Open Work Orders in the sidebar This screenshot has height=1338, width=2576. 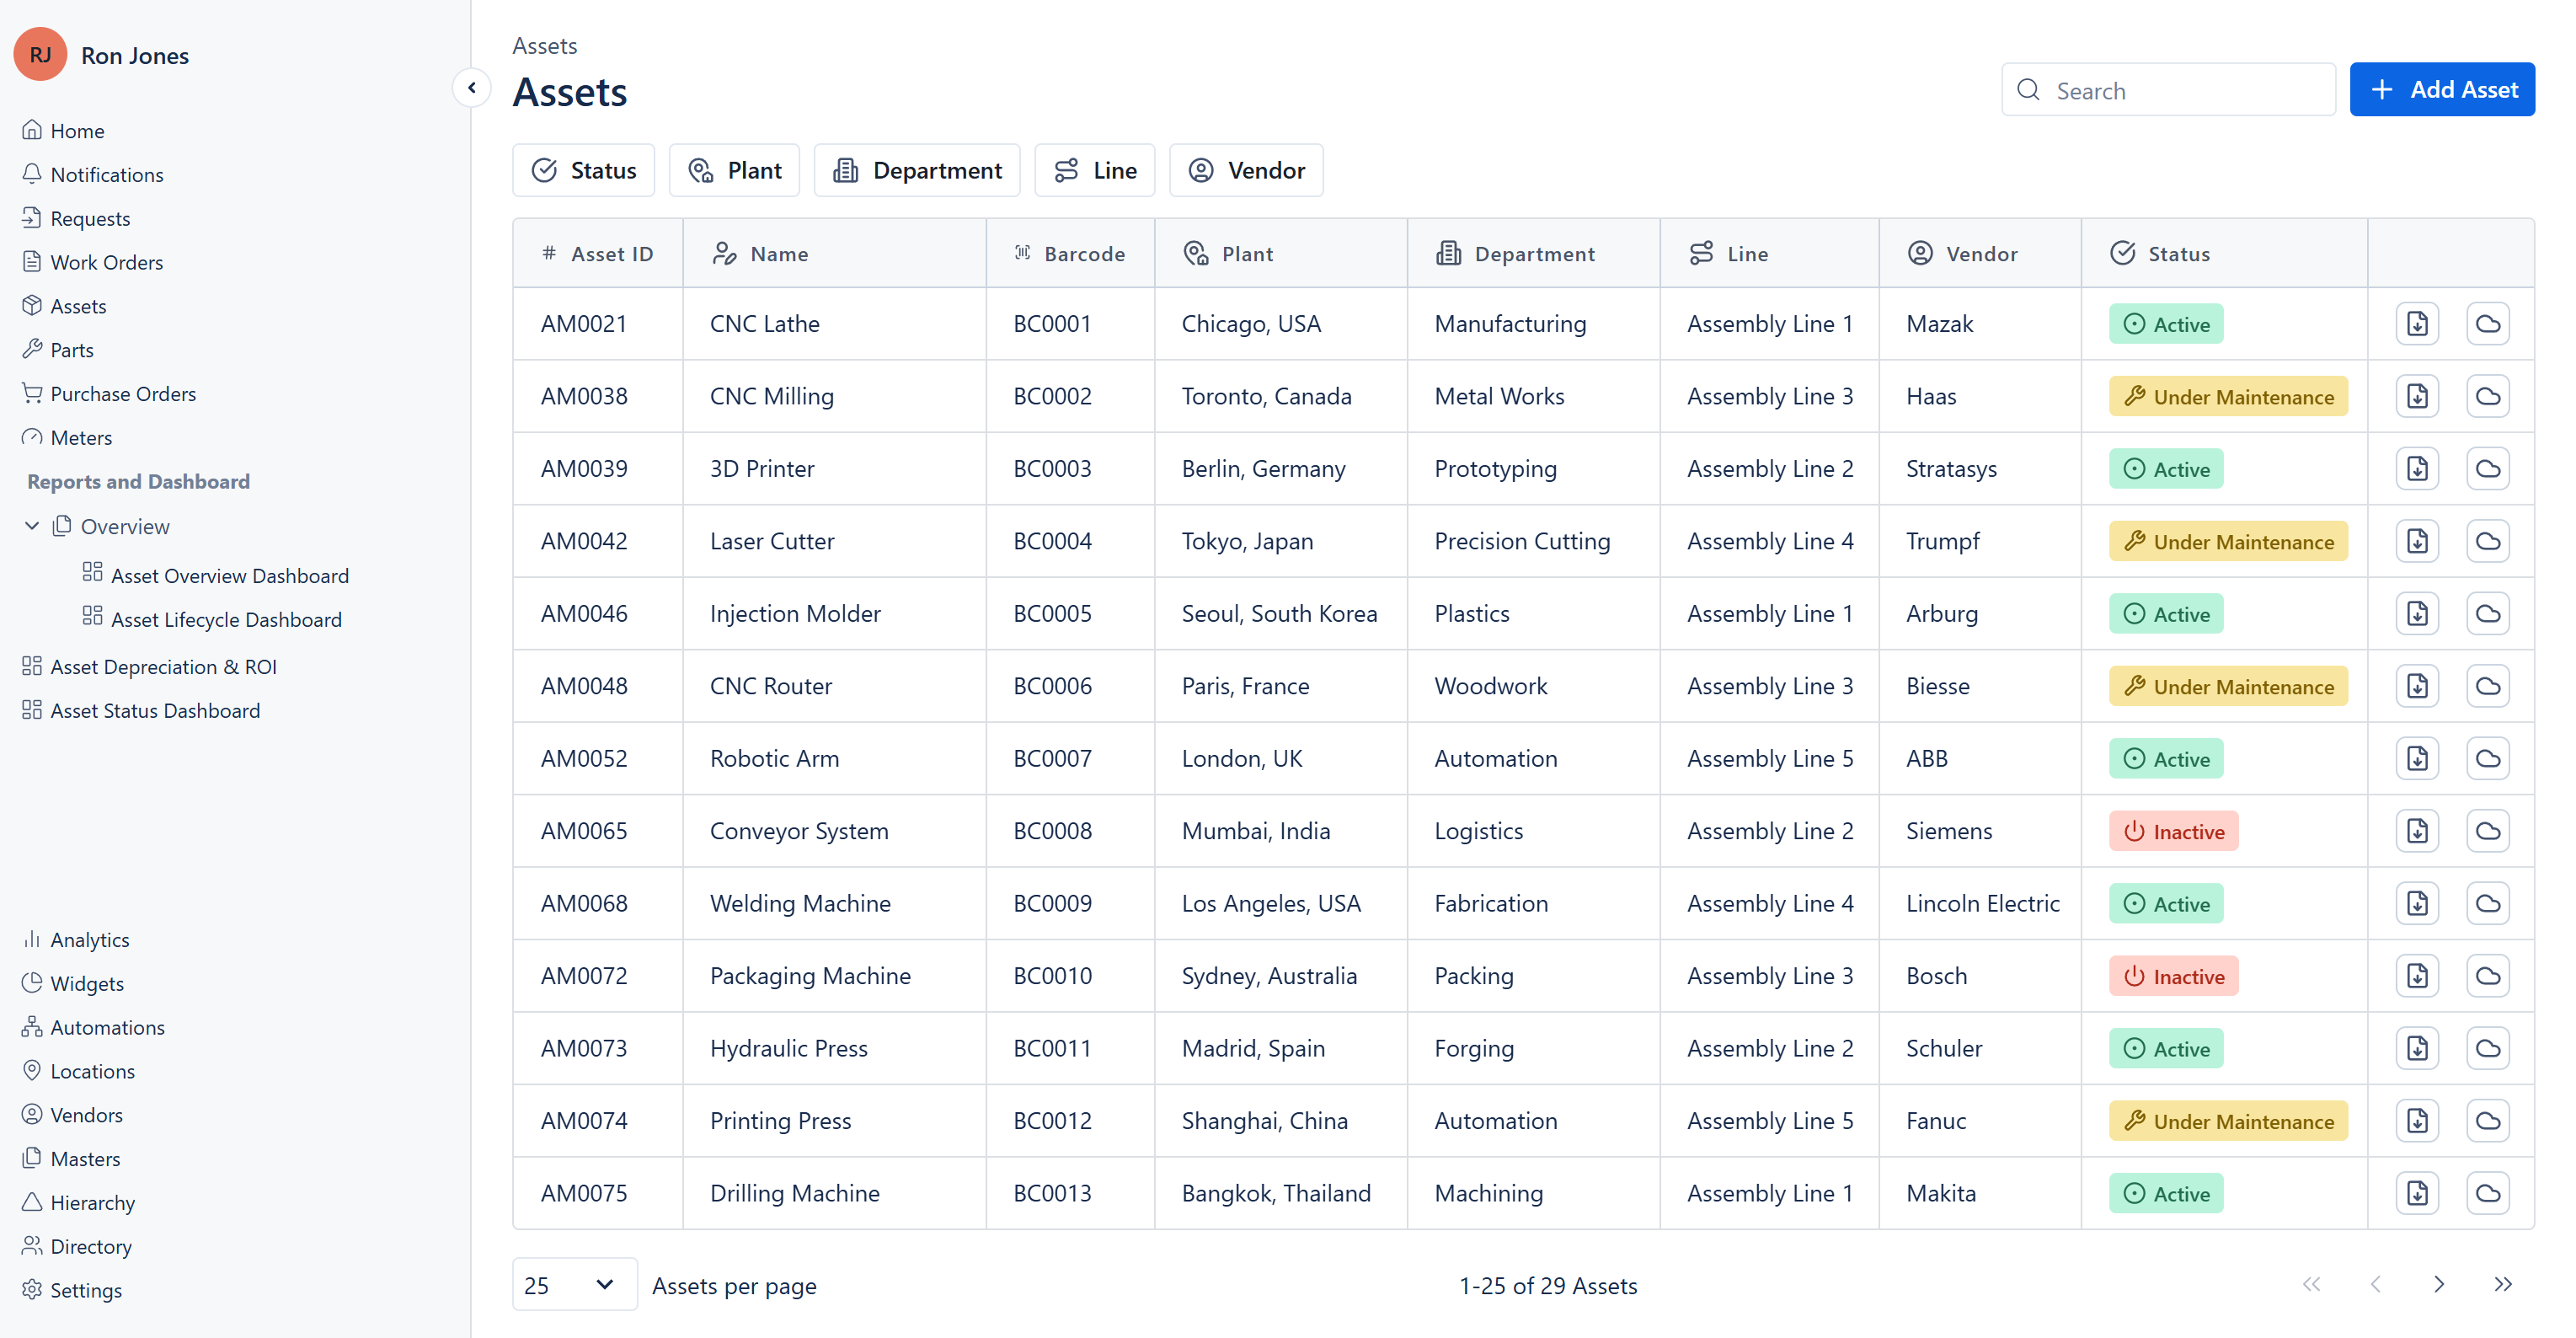tap(93, 262)
